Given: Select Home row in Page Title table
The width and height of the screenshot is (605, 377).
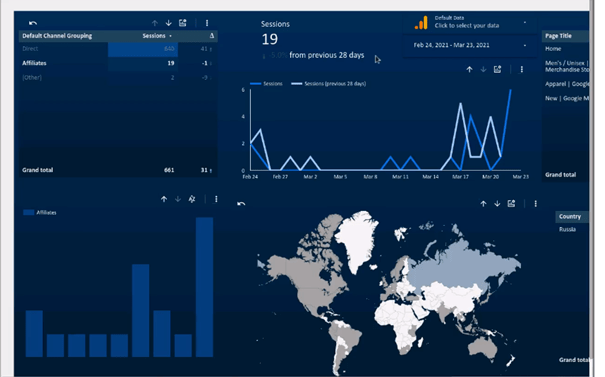Looking at the screenshot, I should coord(553,49).
